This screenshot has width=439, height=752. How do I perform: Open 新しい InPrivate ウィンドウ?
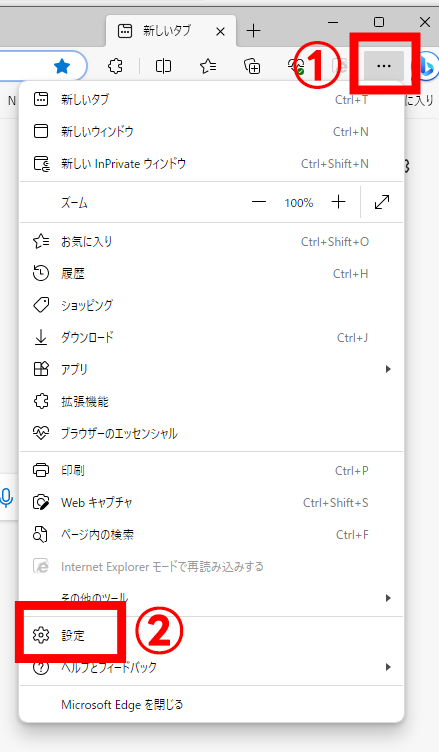(211, 164)
